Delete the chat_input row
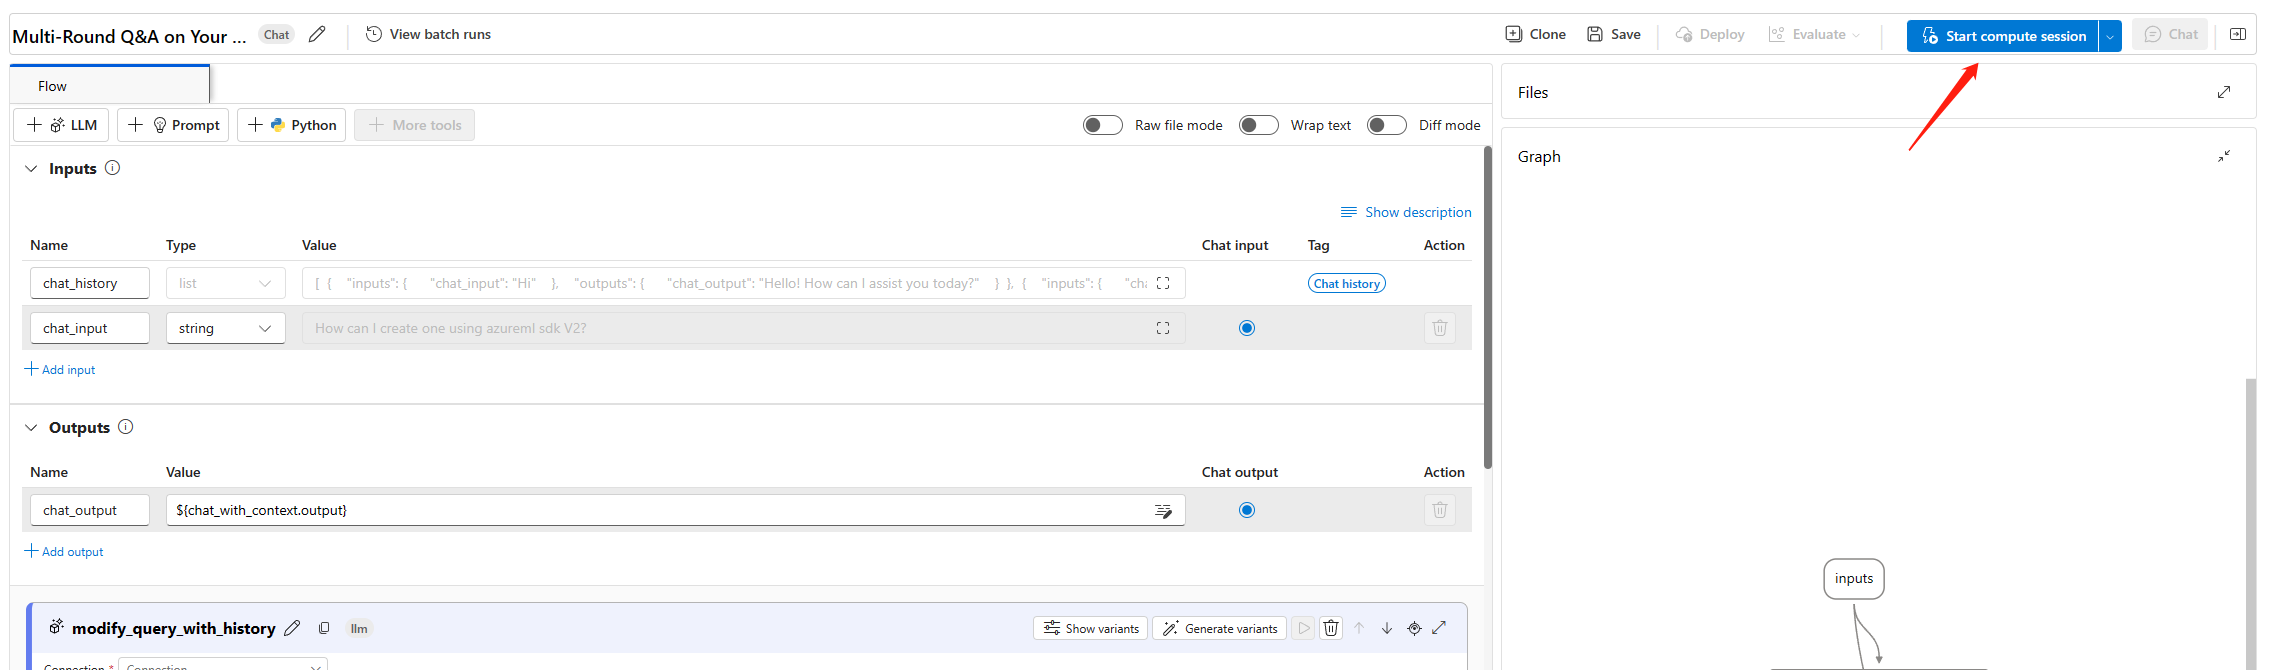Screen dimensions: 2273x670 (x=1440, y=328)
